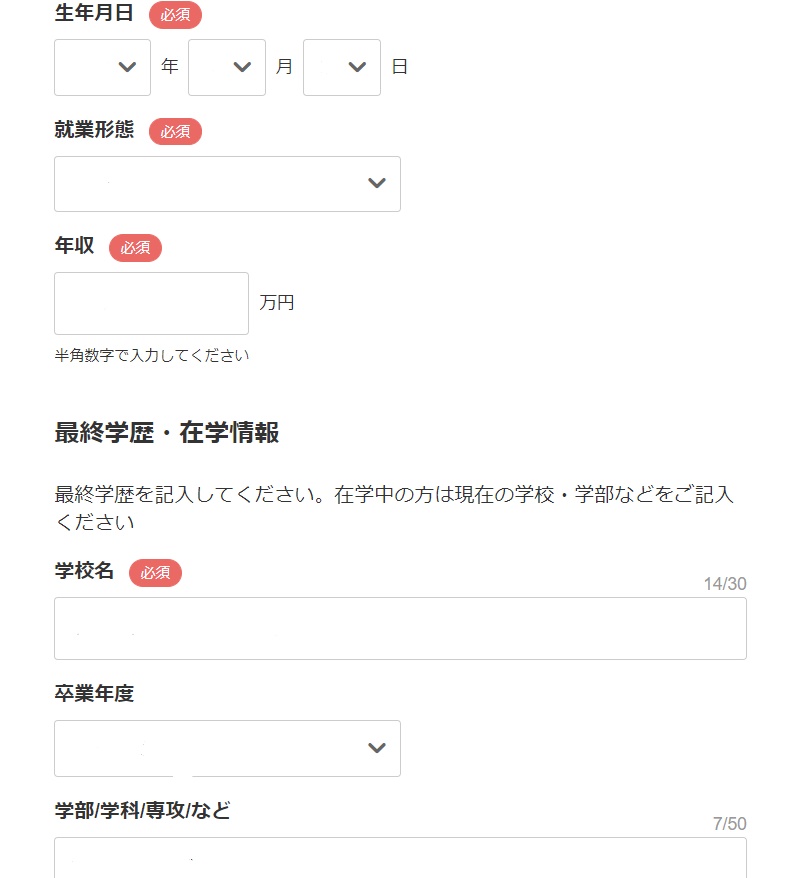This screenshot has height=878, width=796.
Task: Click the 卒業年度 field label
Action: (94, 693)
